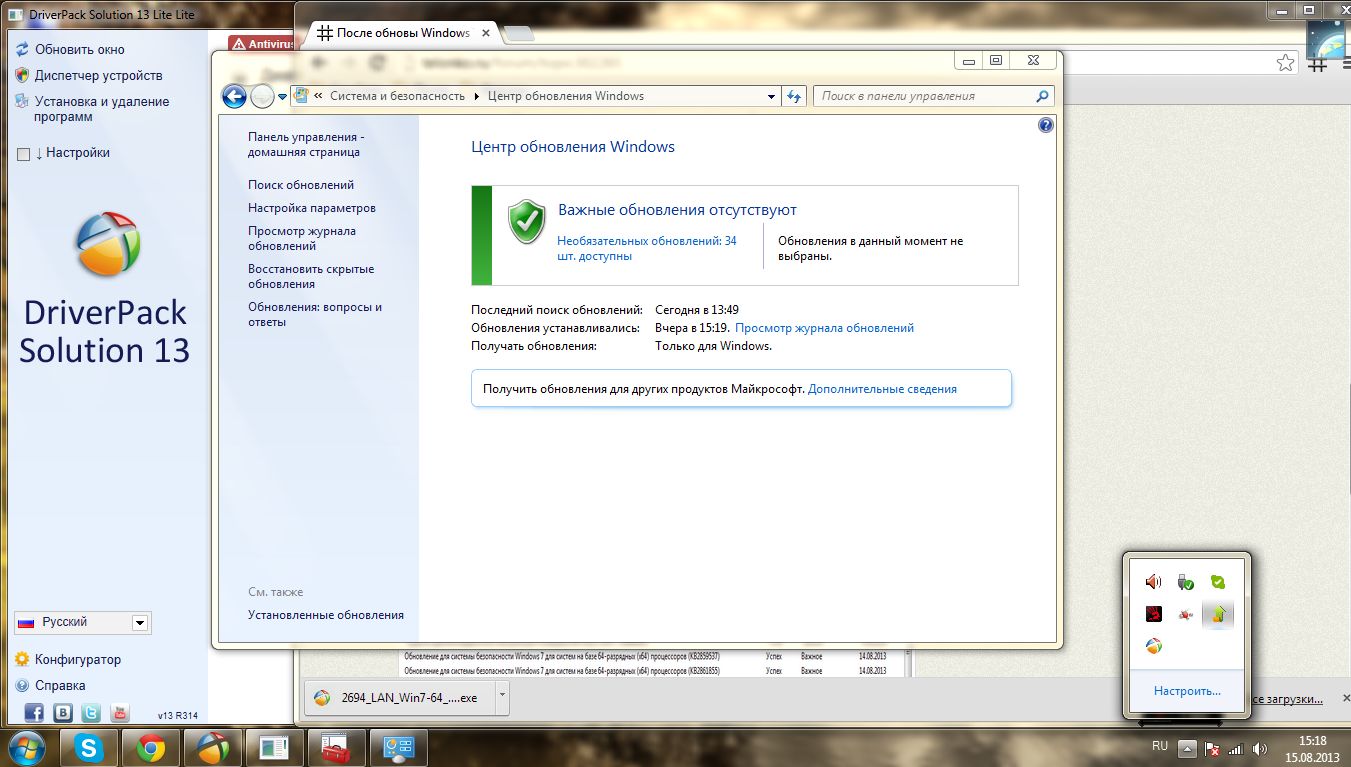Open DriverPack's VK social icon
Screen dimensions: 1351x767
[x=63, y=713]
